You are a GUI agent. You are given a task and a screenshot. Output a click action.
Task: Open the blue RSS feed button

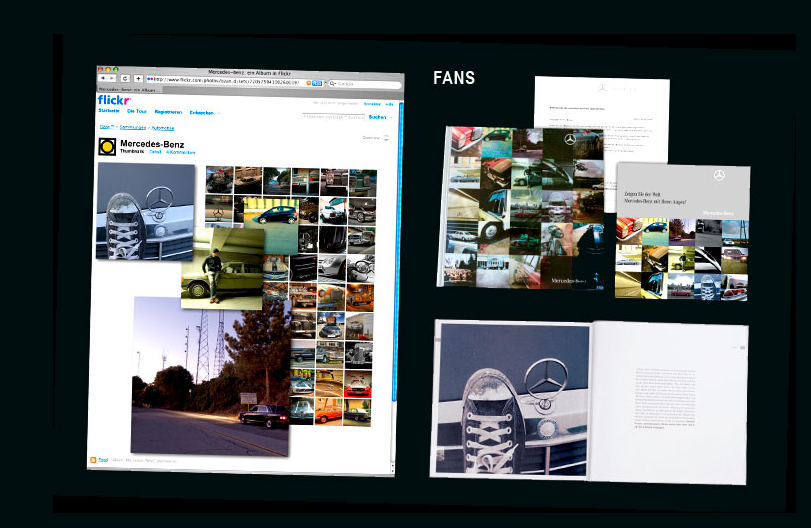coord(317,83)
